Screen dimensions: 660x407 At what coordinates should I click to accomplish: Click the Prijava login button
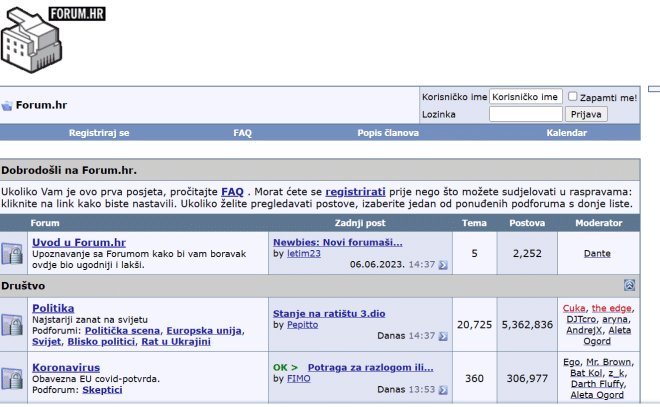(586, 114)
